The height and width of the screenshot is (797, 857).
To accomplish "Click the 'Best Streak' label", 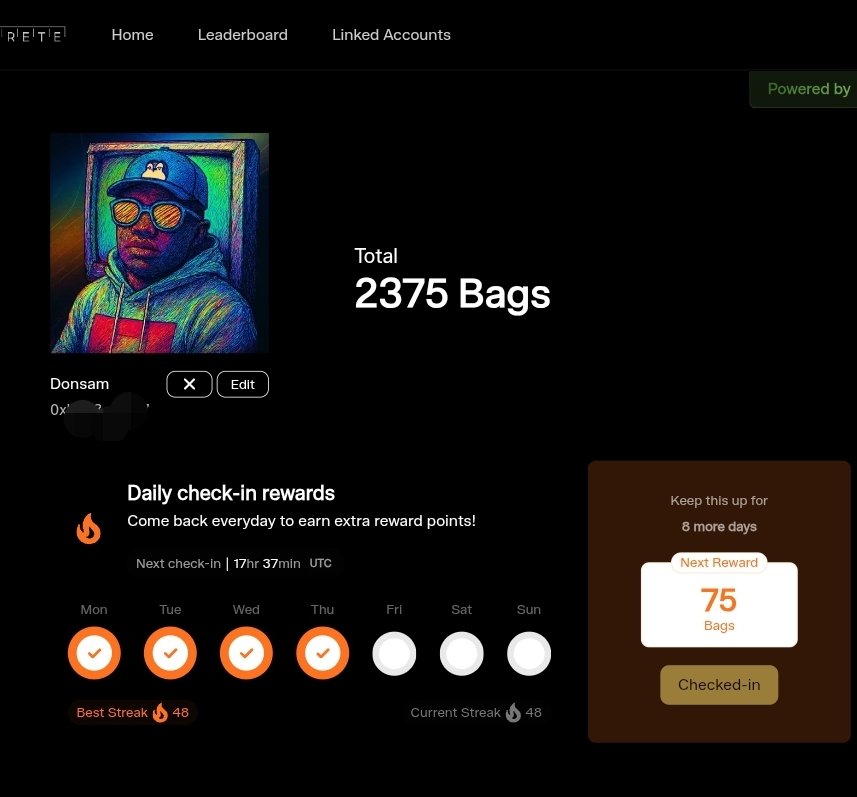I will pos(112,712).
